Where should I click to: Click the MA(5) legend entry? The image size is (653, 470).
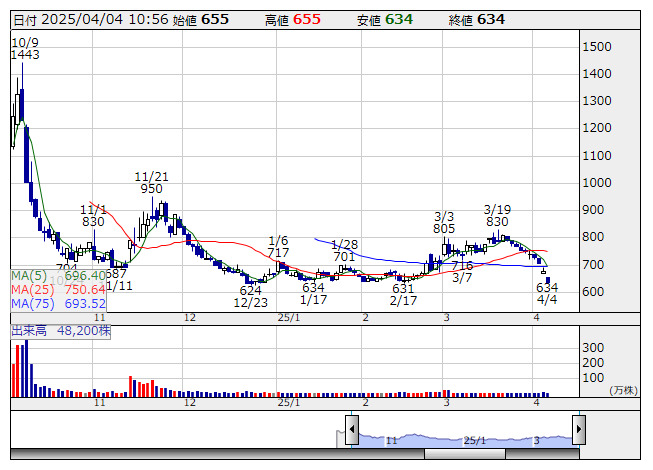(x=59, y=275)
